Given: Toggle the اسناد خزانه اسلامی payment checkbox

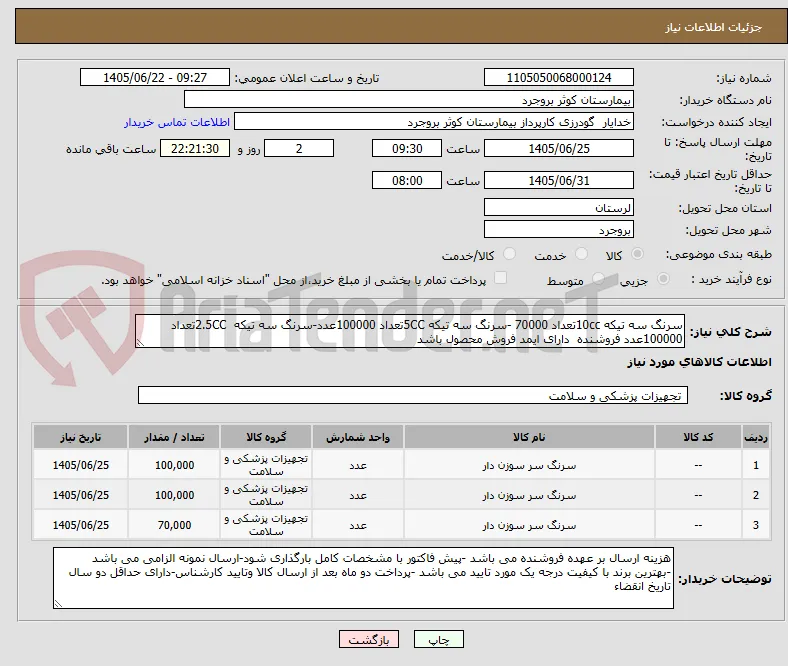Looking at the screenshot, I should (501, 278).
